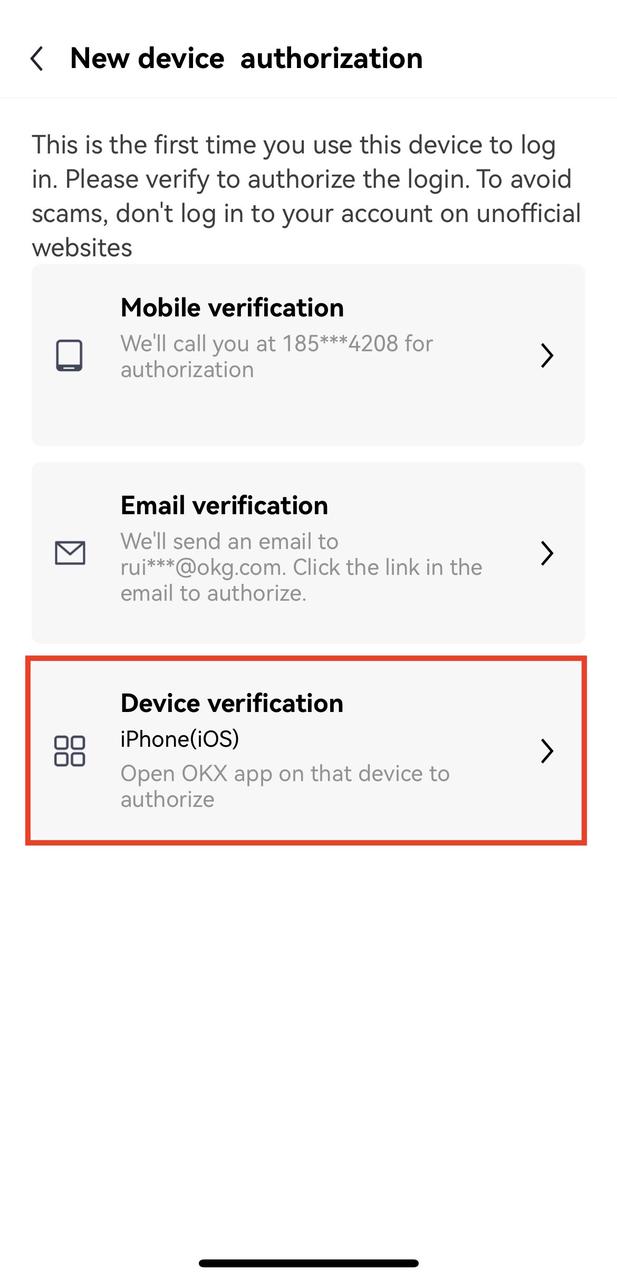The image size is (617, 1280).
Task: Expand Mobile verification chevron arrow
Action: pos(547,355)
